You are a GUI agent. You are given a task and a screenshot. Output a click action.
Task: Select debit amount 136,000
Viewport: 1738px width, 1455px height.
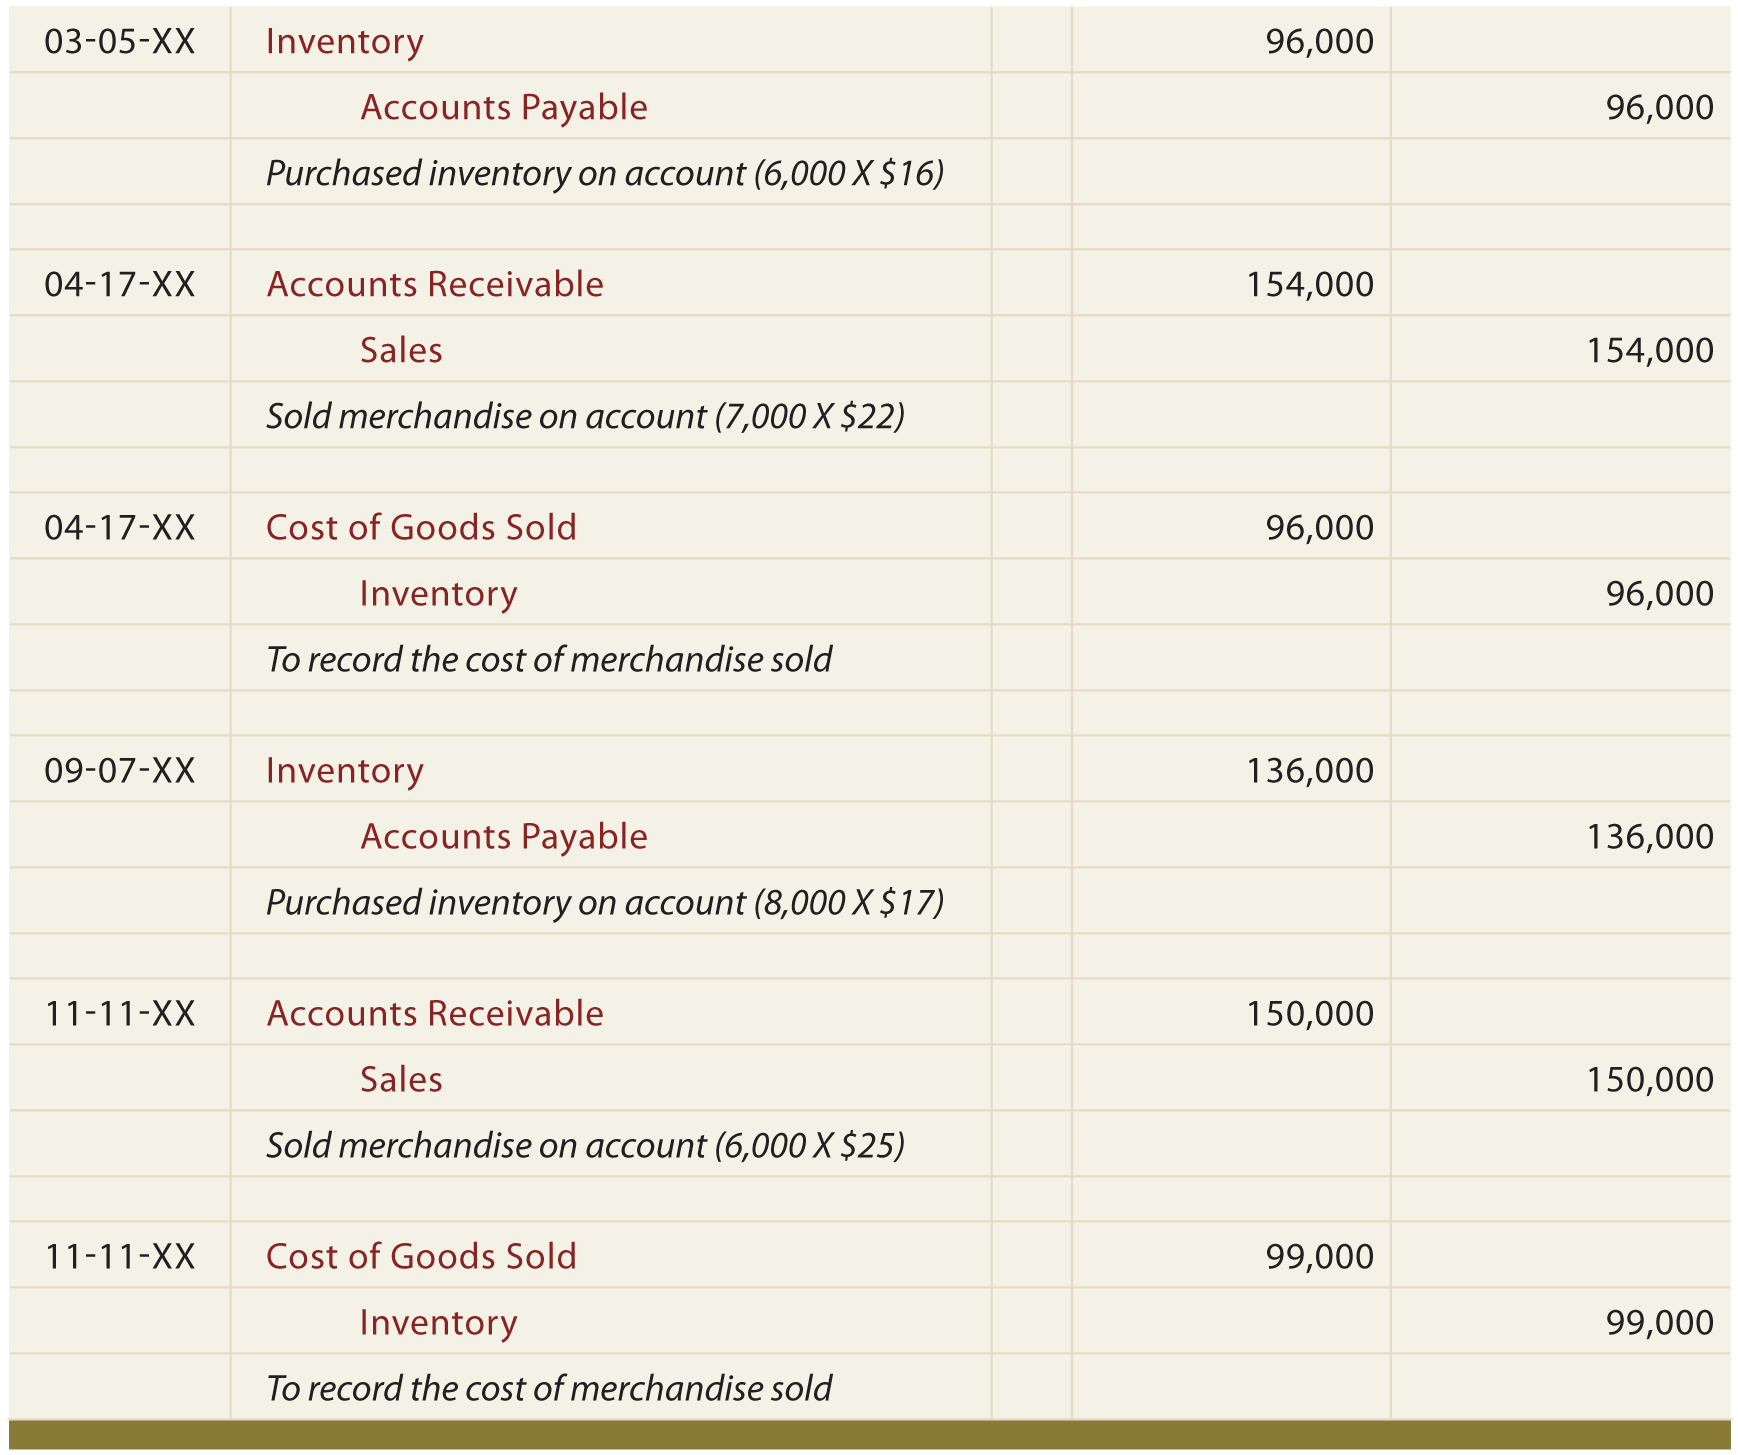1310,771
